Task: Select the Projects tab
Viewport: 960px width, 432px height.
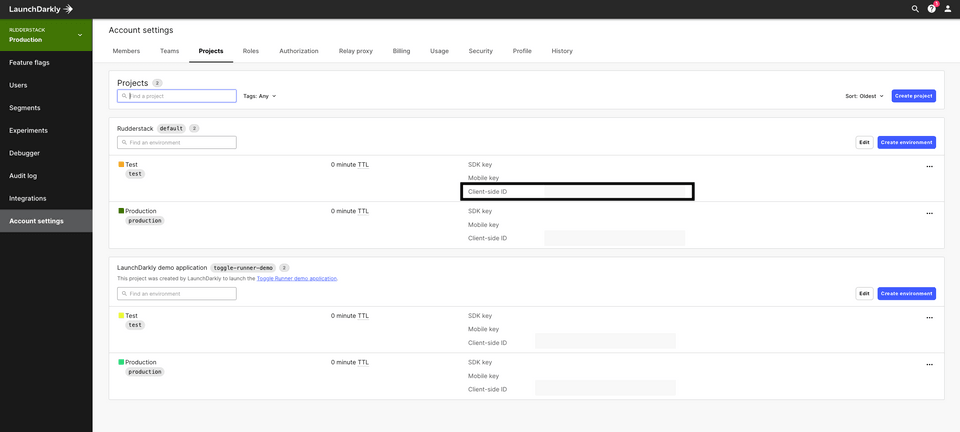Action: click(211, 51)
